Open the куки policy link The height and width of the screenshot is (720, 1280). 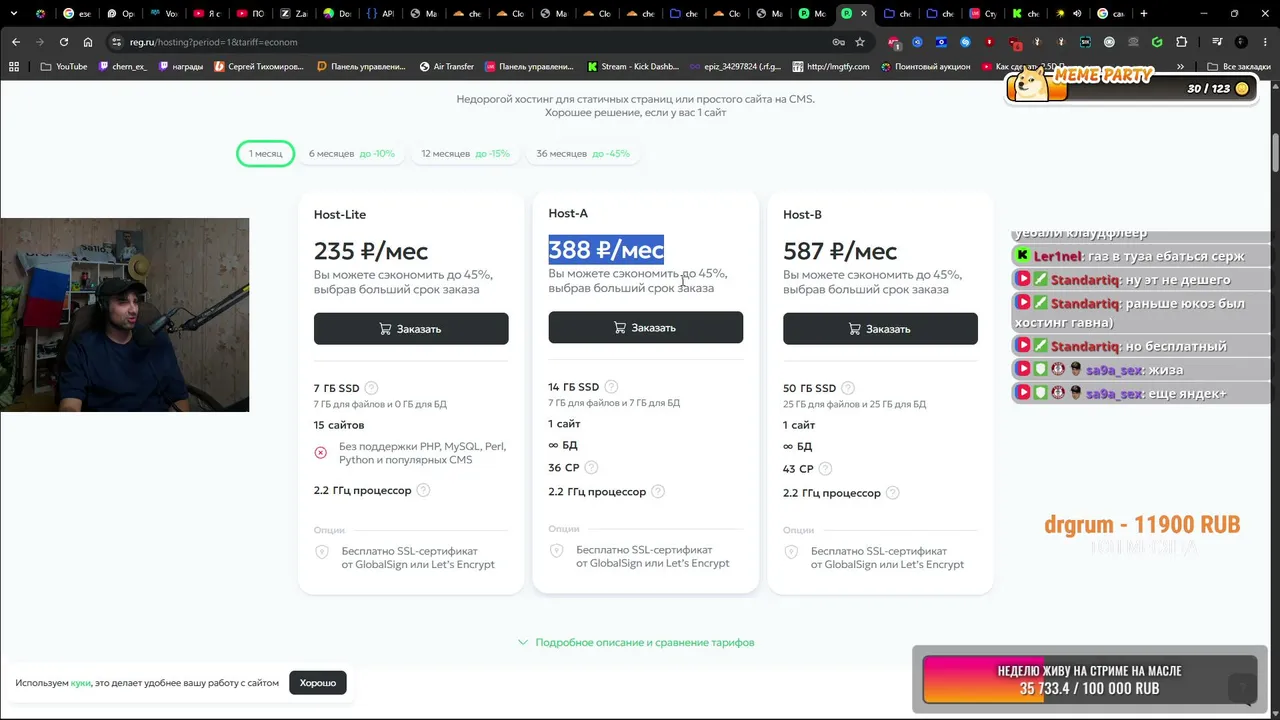click(81, 683)
